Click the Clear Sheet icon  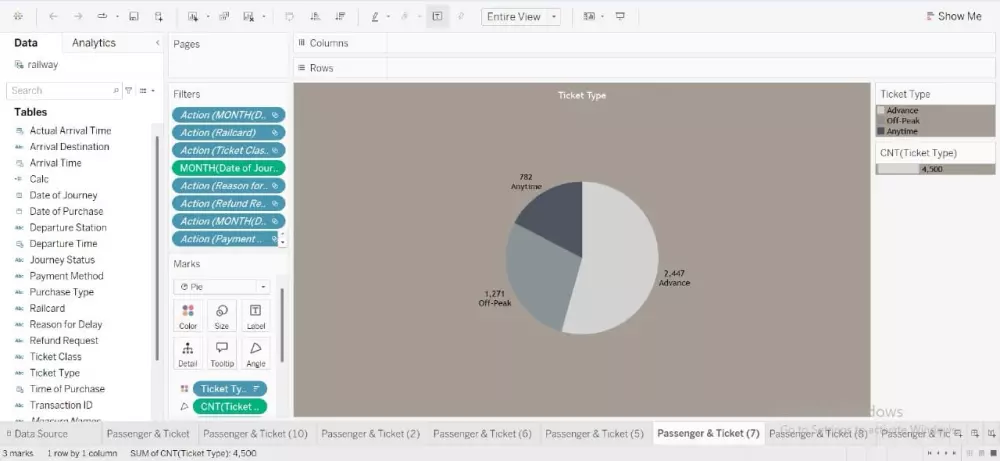click(249, 17)
